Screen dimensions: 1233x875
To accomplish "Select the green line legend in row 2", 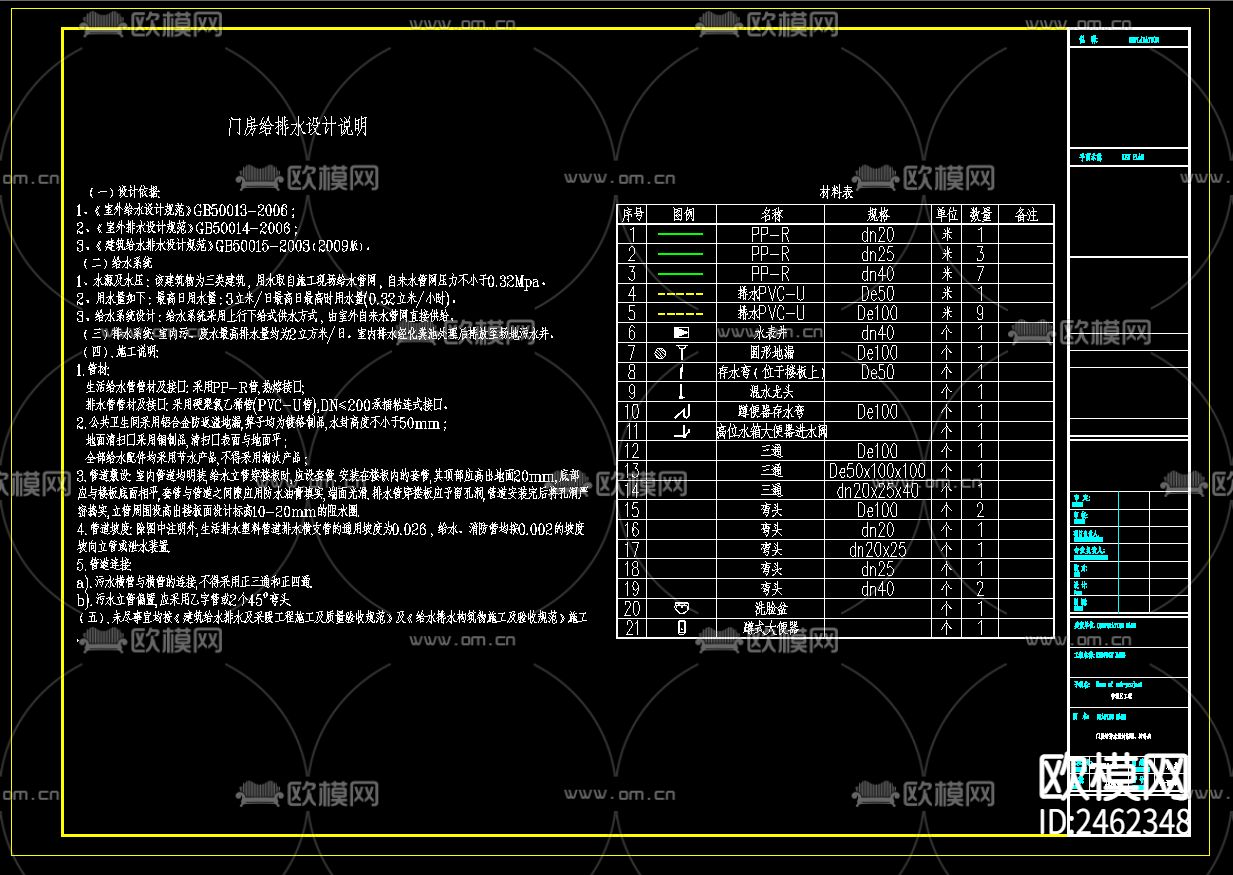I will 680,254.
